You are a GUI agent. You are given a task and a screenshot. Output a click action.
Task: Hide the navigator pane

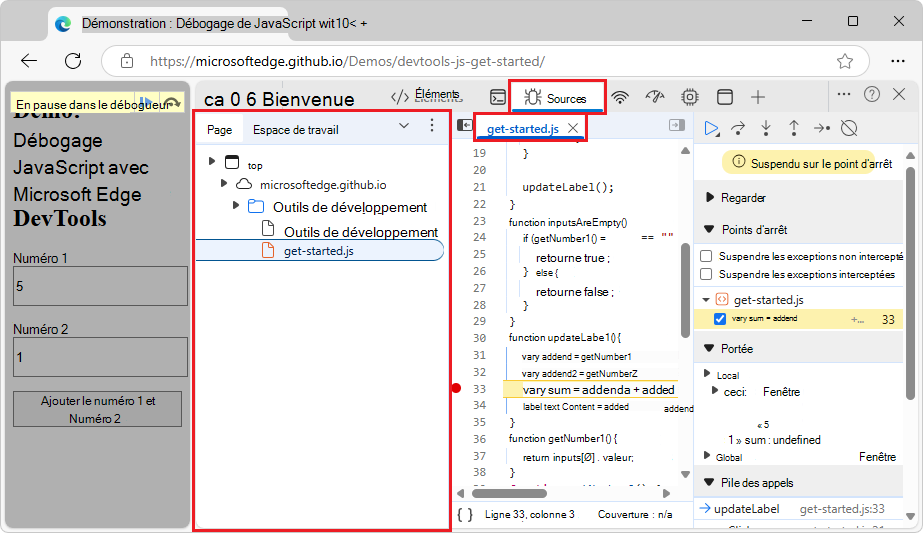[464, 125]
